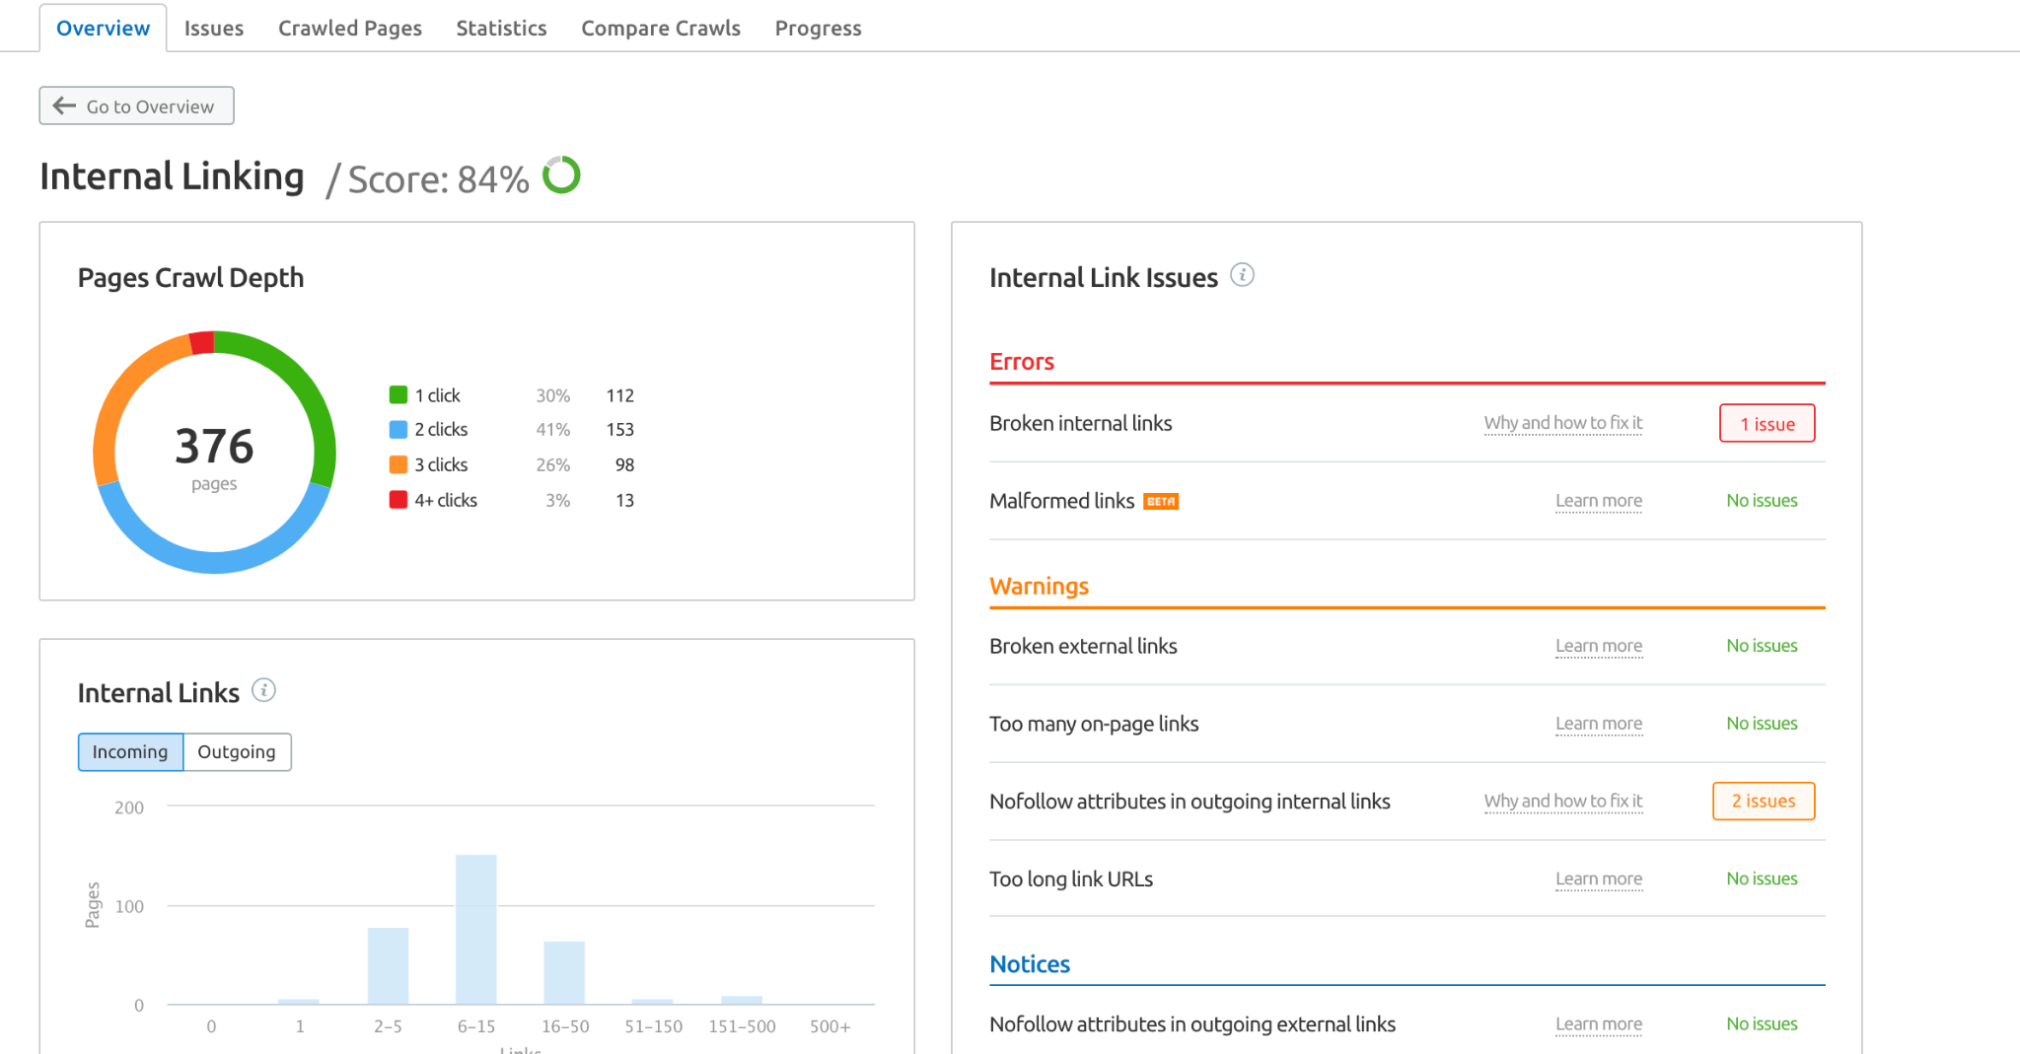Click the red 4+ clicks legend swatch
Screen dimensions: 2020x1054
click(398, 500)
